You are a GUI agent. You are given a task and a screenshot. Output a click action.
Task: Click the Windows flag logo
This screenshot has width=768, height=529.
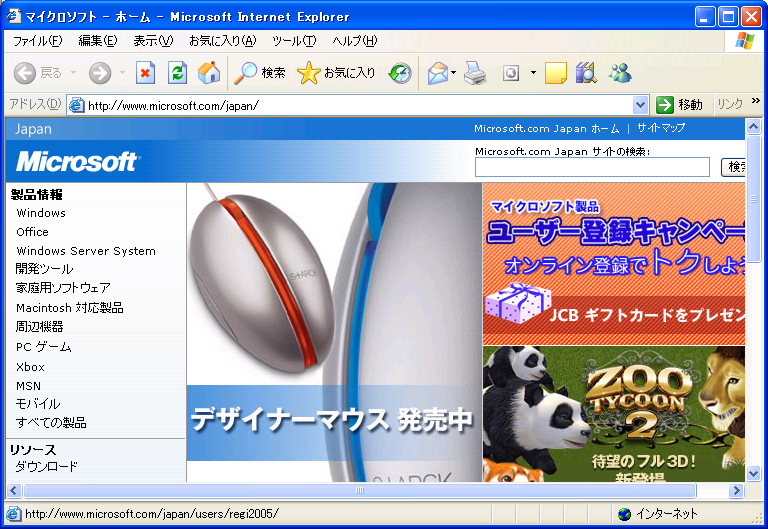click(745, 41)
